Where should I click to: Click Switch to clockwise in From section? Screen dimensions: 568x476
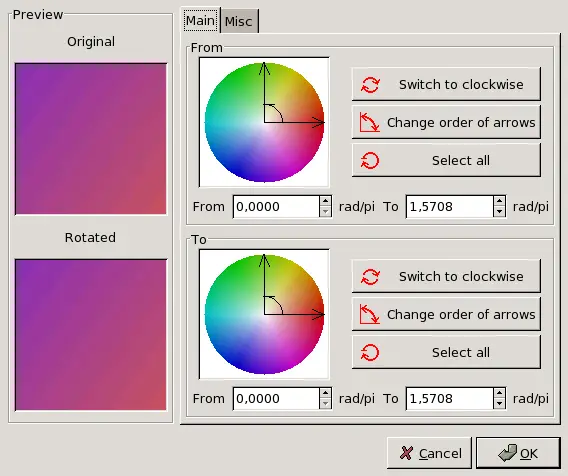click(x=446, y=84)
